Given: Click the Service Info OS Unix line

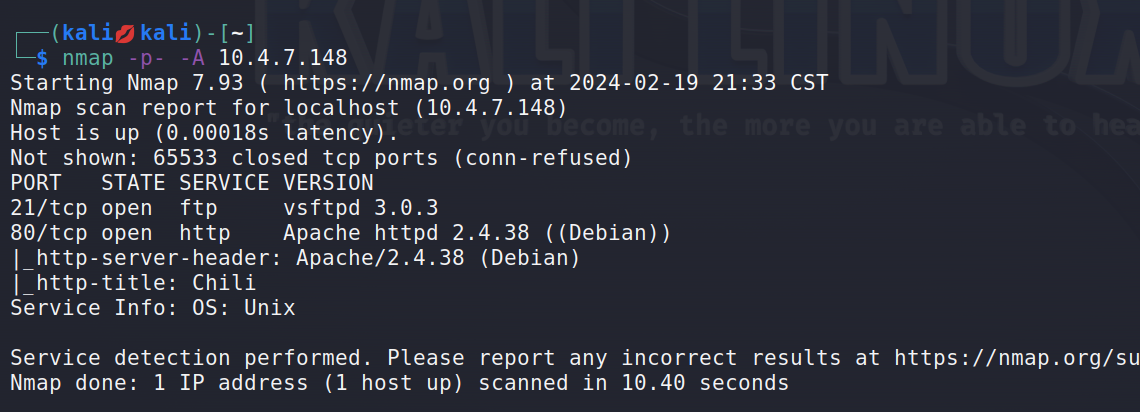Looking at the screenshot, I should (x=153, y=308).
